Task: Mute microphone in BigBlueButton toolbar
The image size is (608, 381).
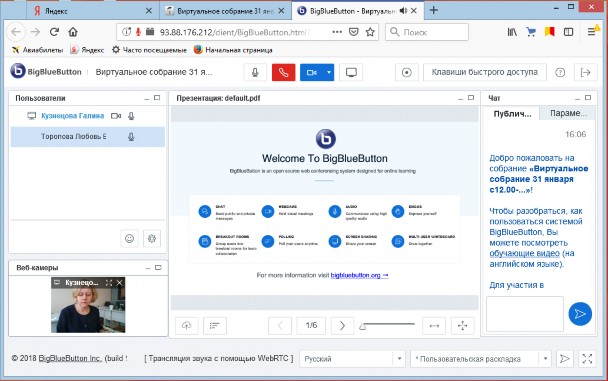Action: click(255, 72)
